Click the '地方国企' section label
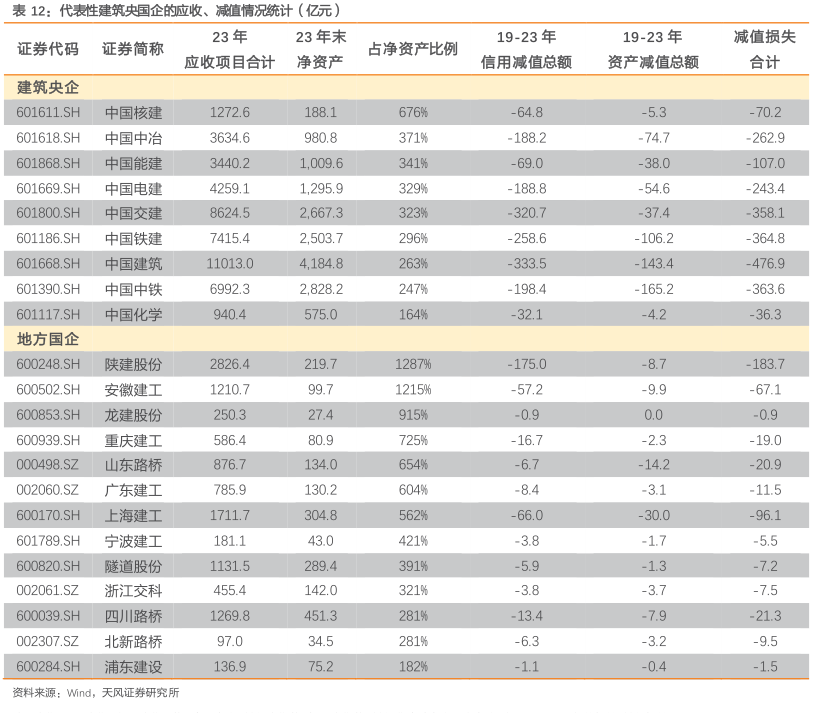 point(48,339)
